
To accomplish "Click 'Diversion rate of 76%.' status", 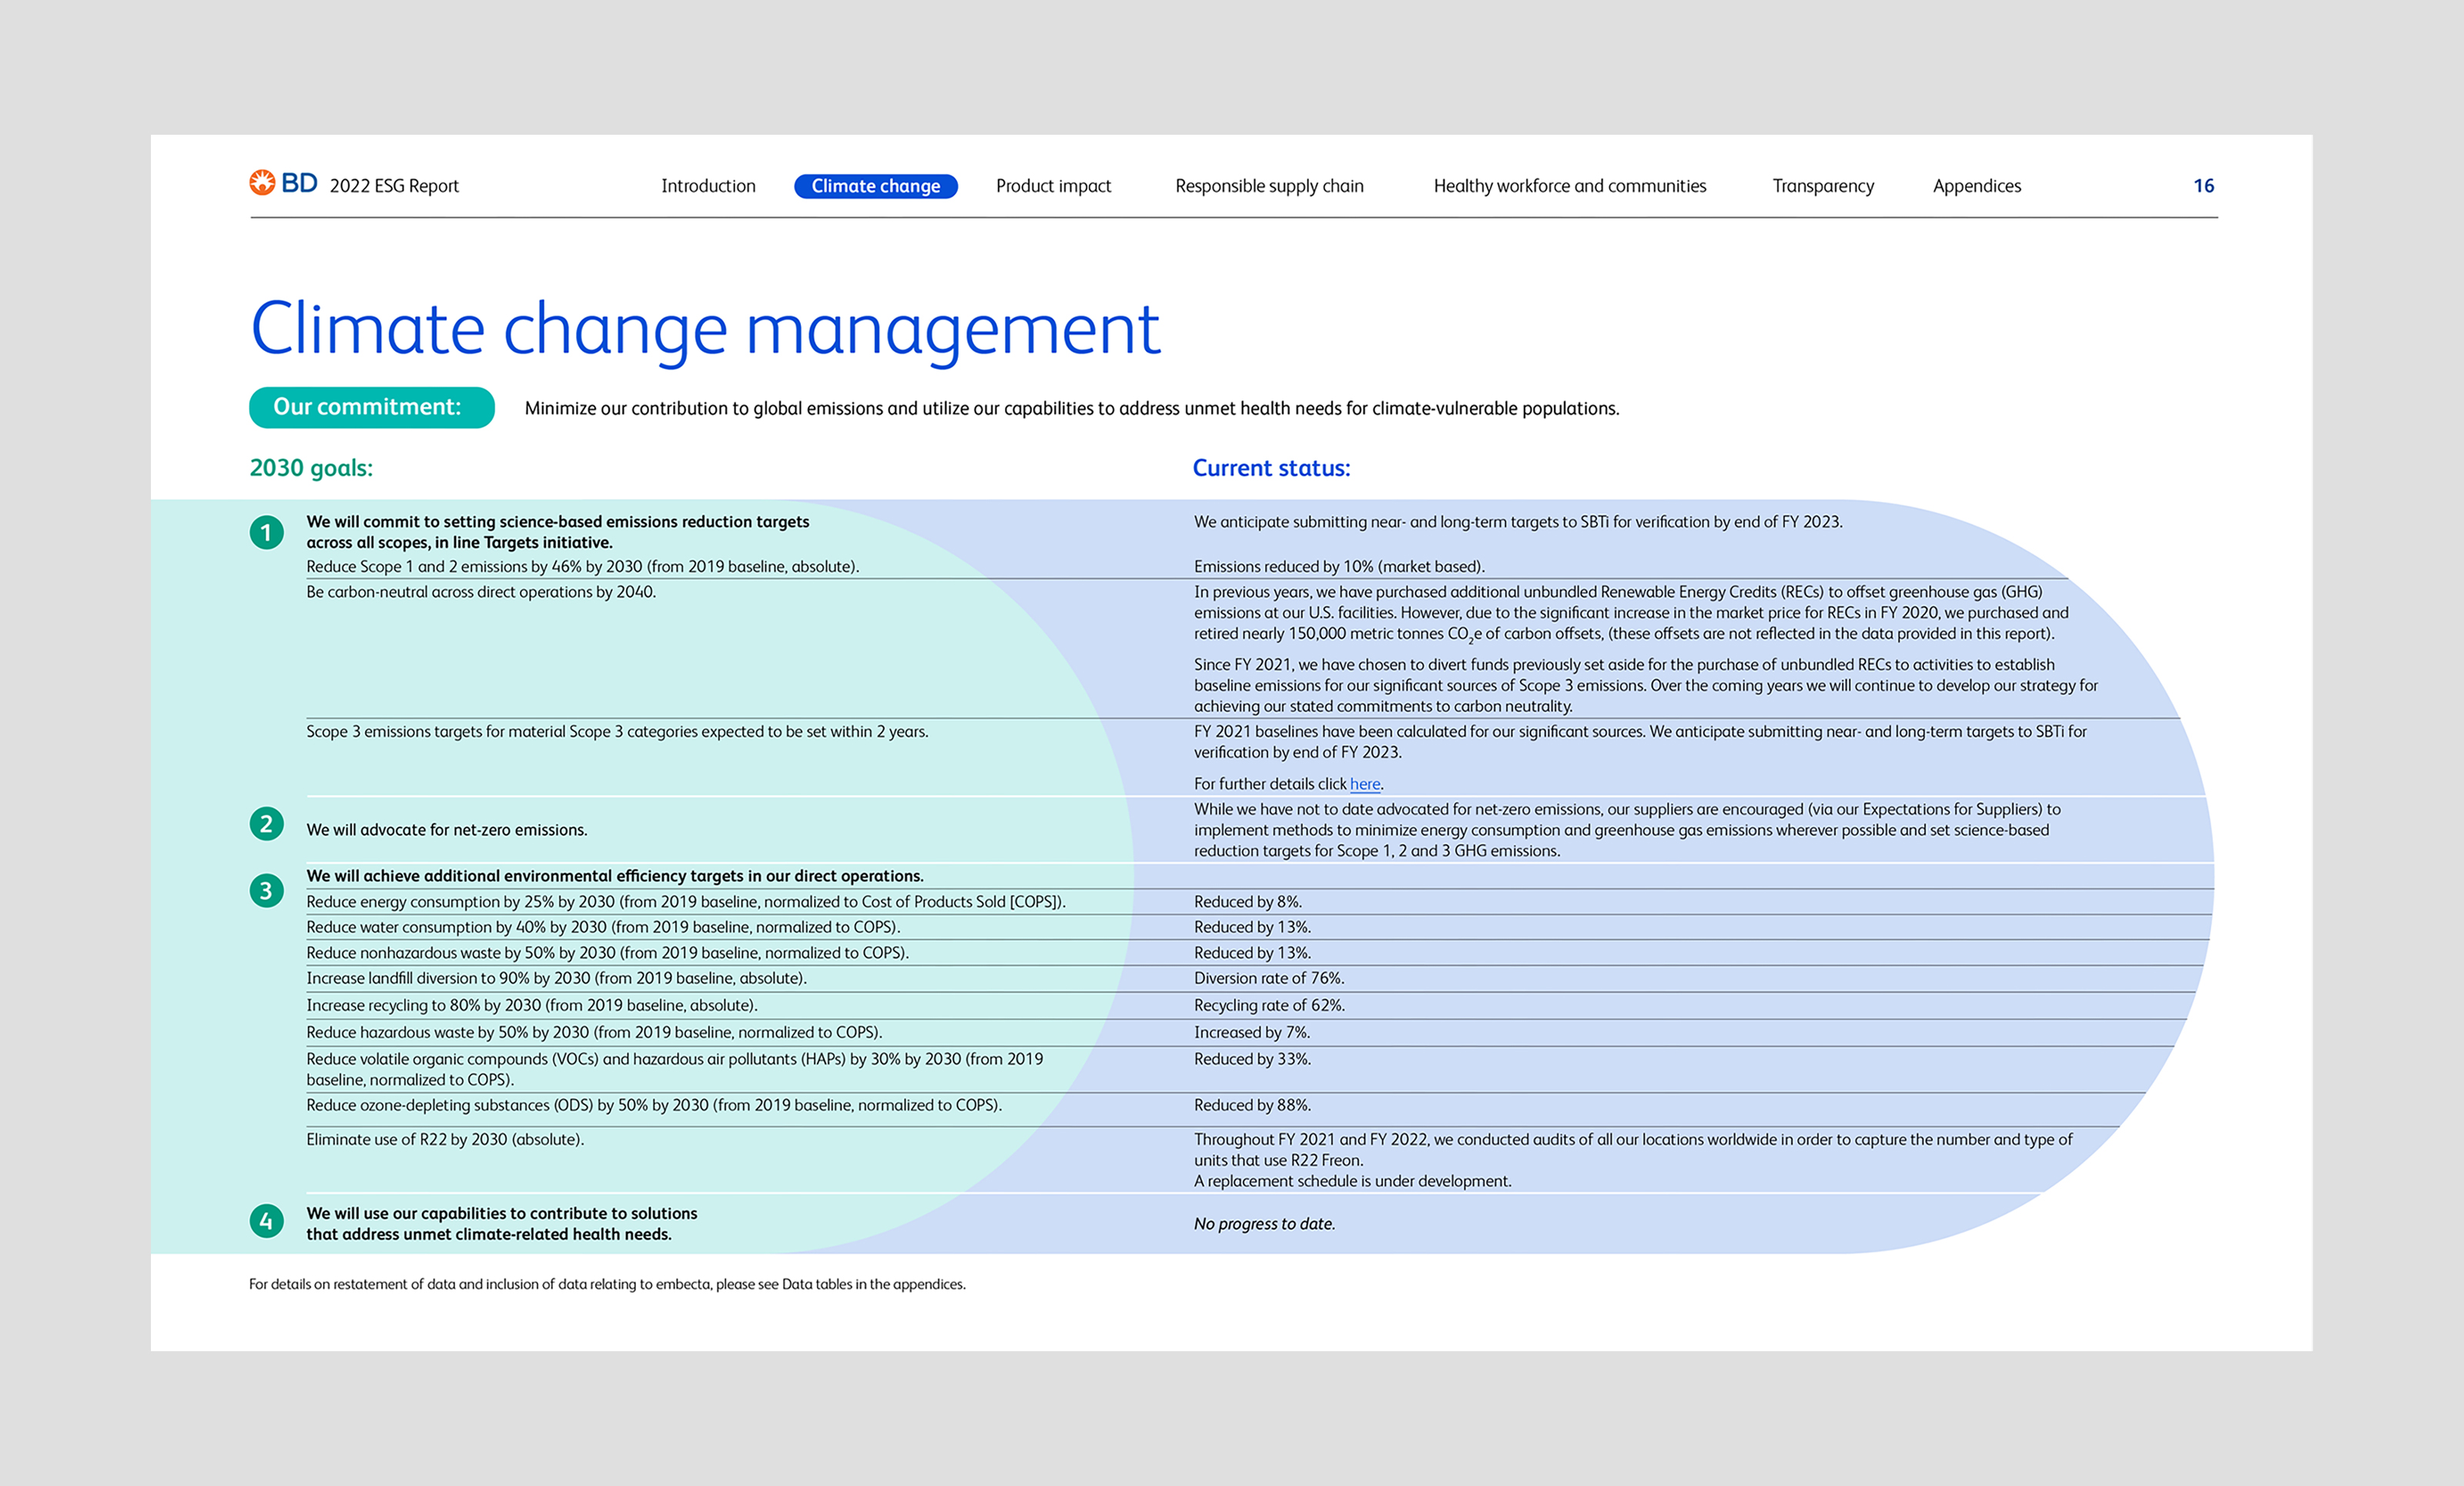I will (x=1269, y=978).
